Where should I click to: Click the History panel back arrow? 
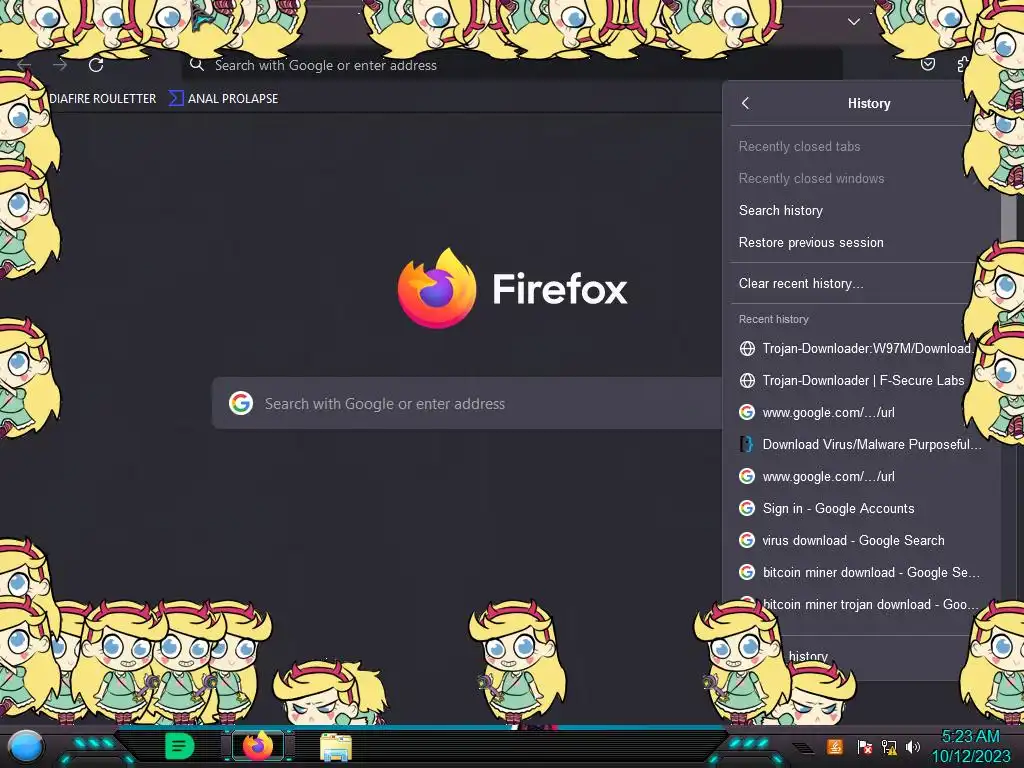(x=745, y=103)
